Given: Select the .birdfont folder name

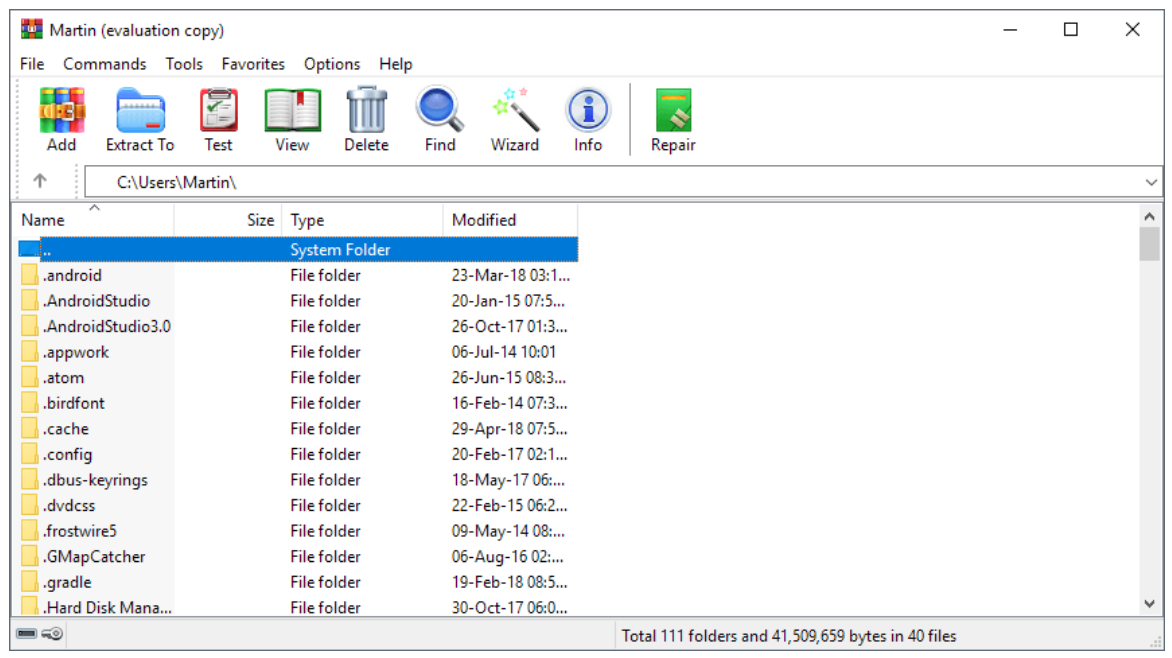Looking at the screenshot, I should click(73, 403).
